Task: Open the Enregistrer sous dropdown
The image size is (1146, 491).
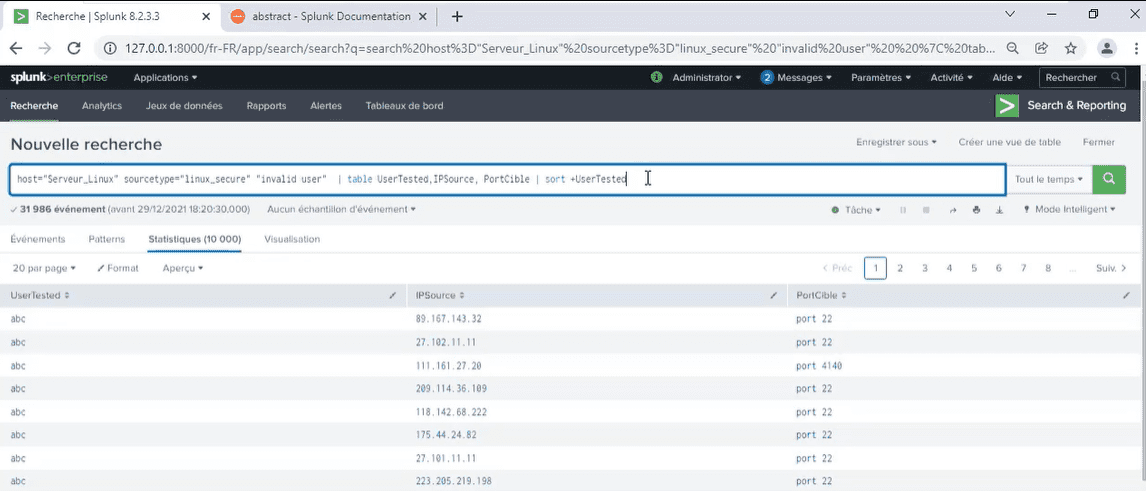Action: [x=896, y=142]
